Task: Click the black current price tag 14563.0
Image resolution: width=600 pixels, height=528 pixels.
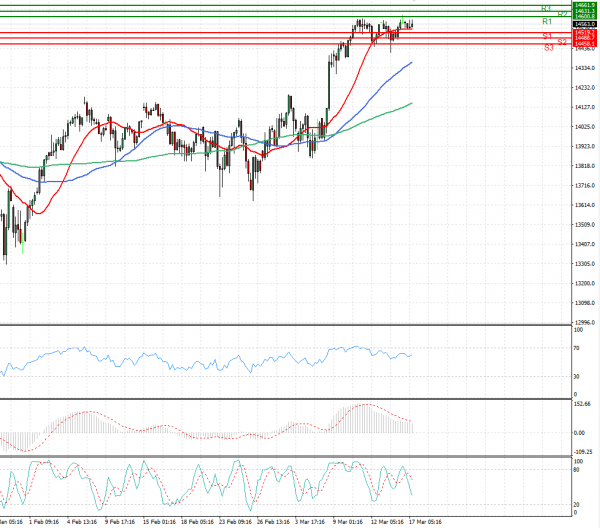Action: [x=584, y=24]
